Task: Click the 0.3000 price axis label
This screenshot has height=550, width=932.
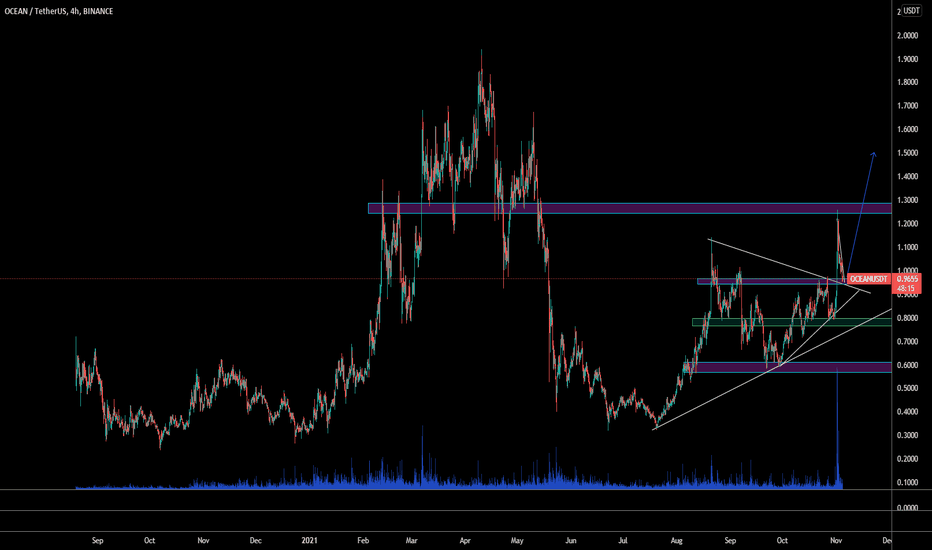Action: (907, 436)
